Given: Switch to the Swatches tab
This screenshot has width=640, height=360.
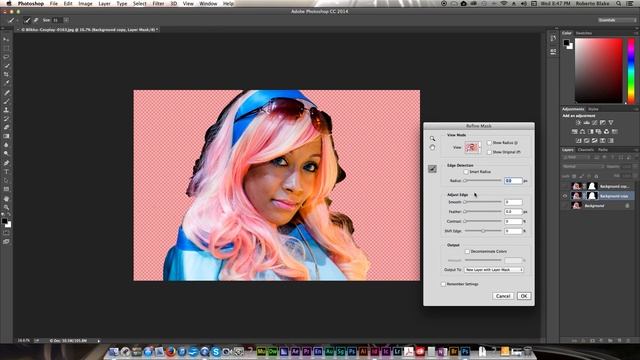Looking at the screenshot, I should point(584,33).
